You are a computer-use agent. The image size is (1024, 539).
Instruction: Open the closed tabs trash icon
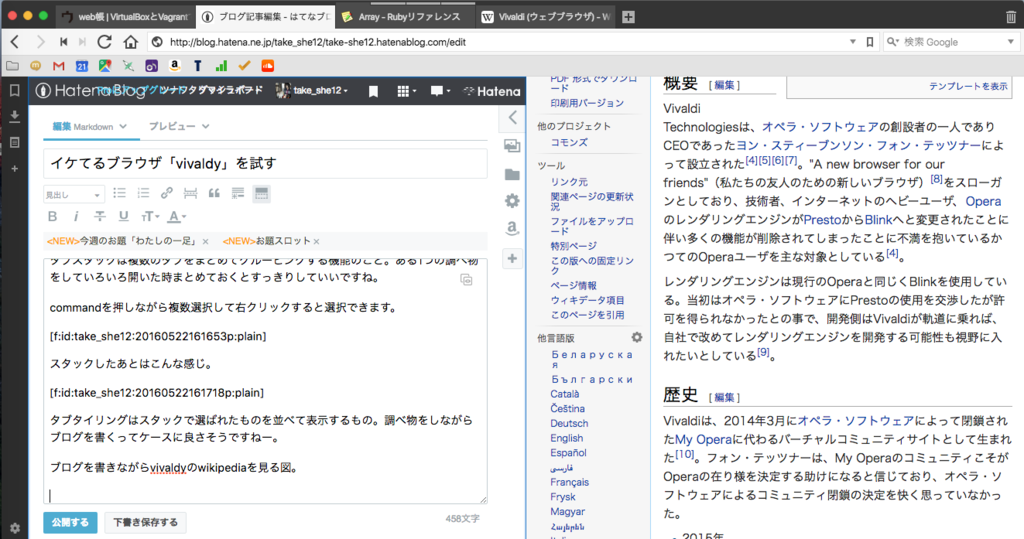1011,17
